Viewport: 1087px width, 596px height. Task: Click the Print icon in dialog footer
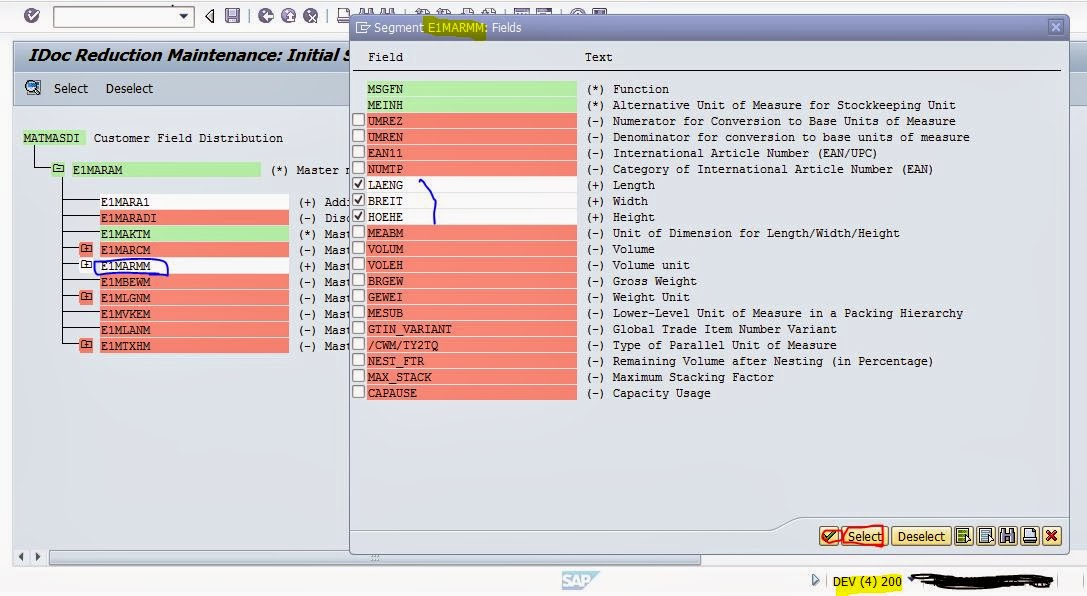click(1030, 536)
